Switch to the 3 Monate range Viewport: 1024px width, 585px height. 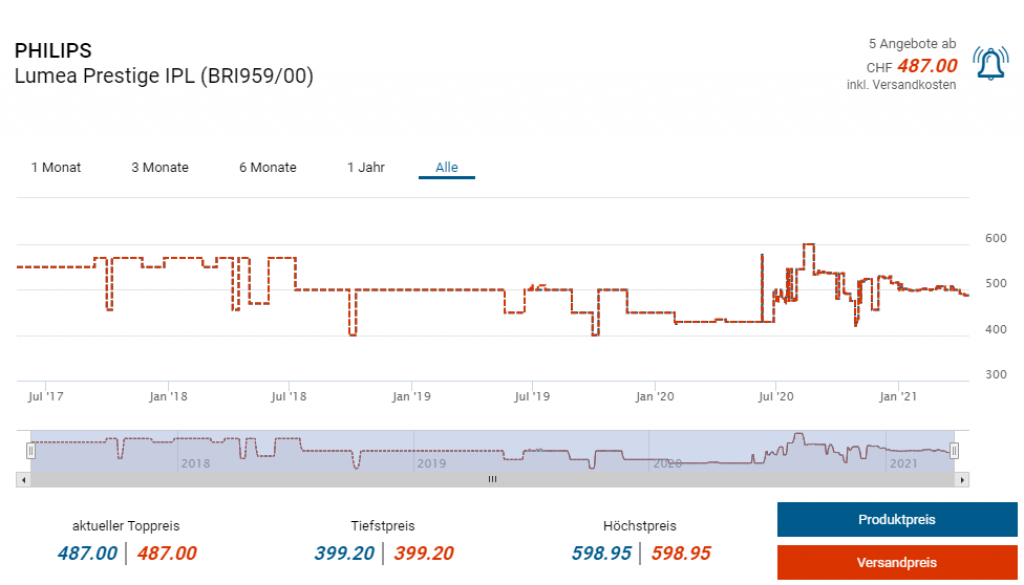(160, 167)
